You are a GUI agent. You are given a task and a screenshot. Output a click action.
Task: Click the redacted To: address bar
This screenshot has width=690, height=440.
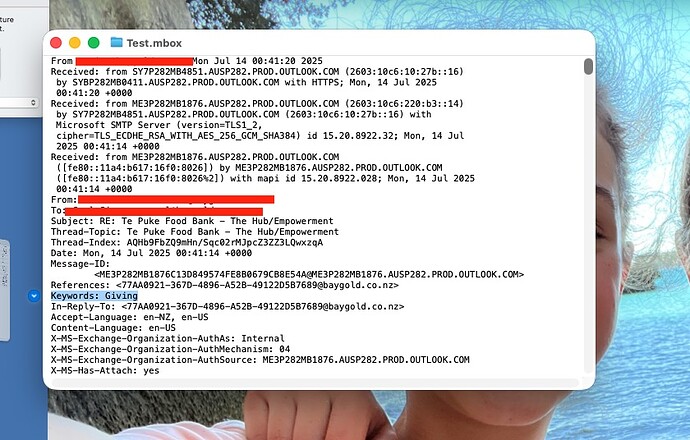point(164,212)
